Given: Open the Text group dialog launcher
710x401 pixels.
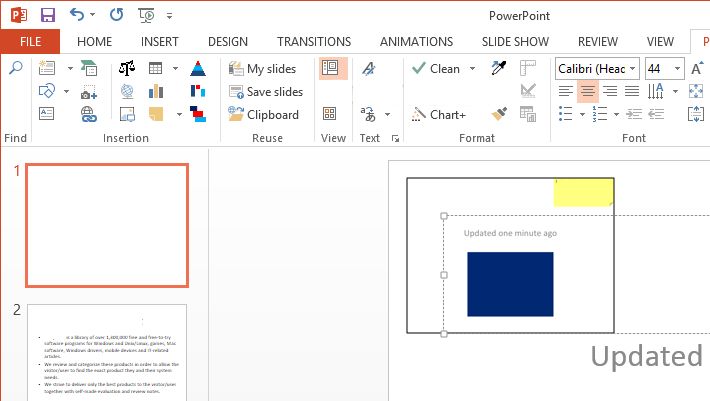Looking at the screenshot, I should (x=395, y=138).
